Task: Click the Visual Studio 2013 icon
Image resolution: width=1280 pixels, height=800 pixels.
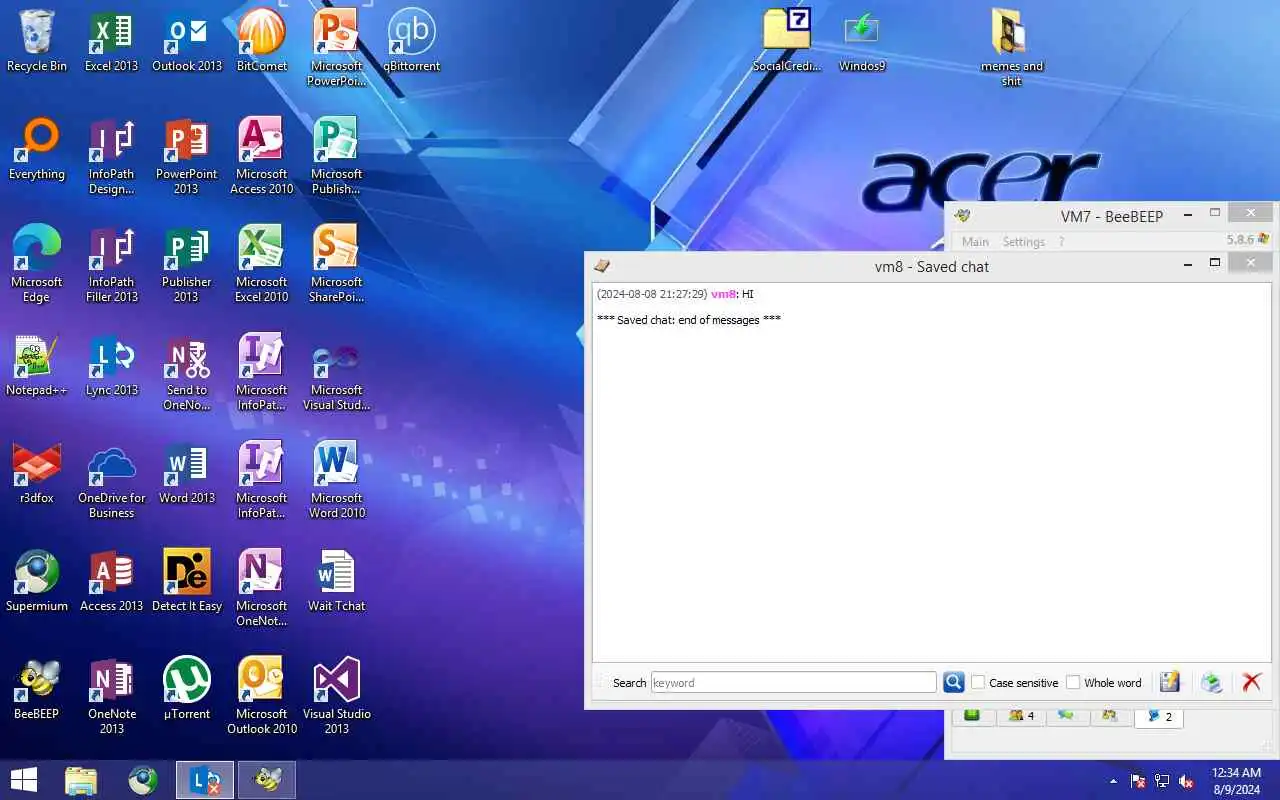Action: point(337,696)
